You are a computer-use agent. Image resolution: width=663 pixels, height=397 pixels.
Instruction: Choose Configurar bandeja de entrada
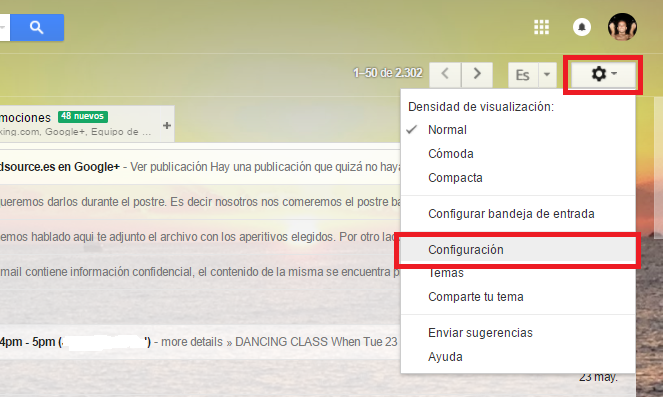coord(518,214)
